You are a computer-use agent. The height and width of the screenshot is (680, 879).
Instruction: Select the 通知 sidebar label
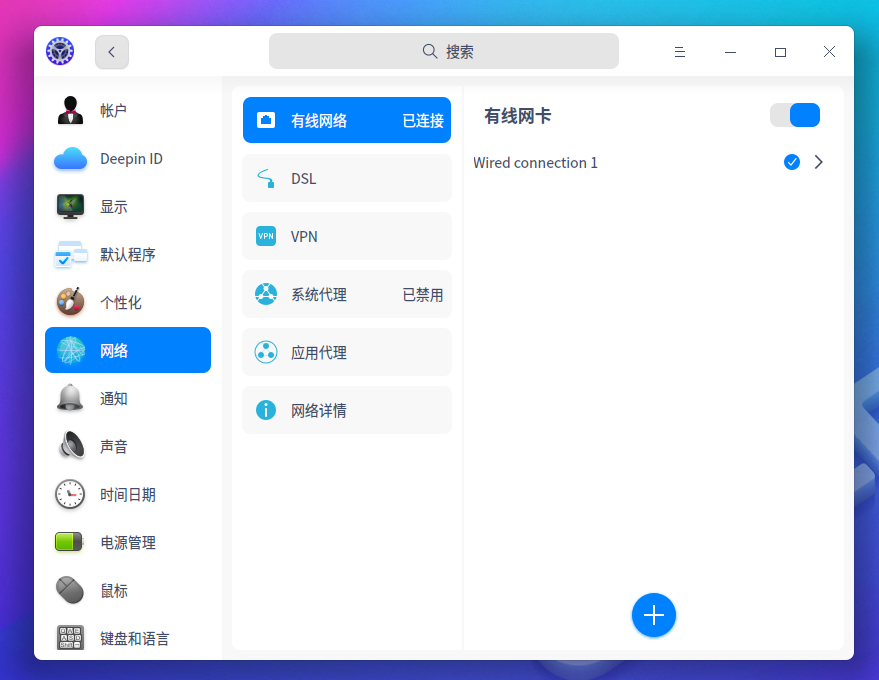pyautogui.click(x=114, y=399)
